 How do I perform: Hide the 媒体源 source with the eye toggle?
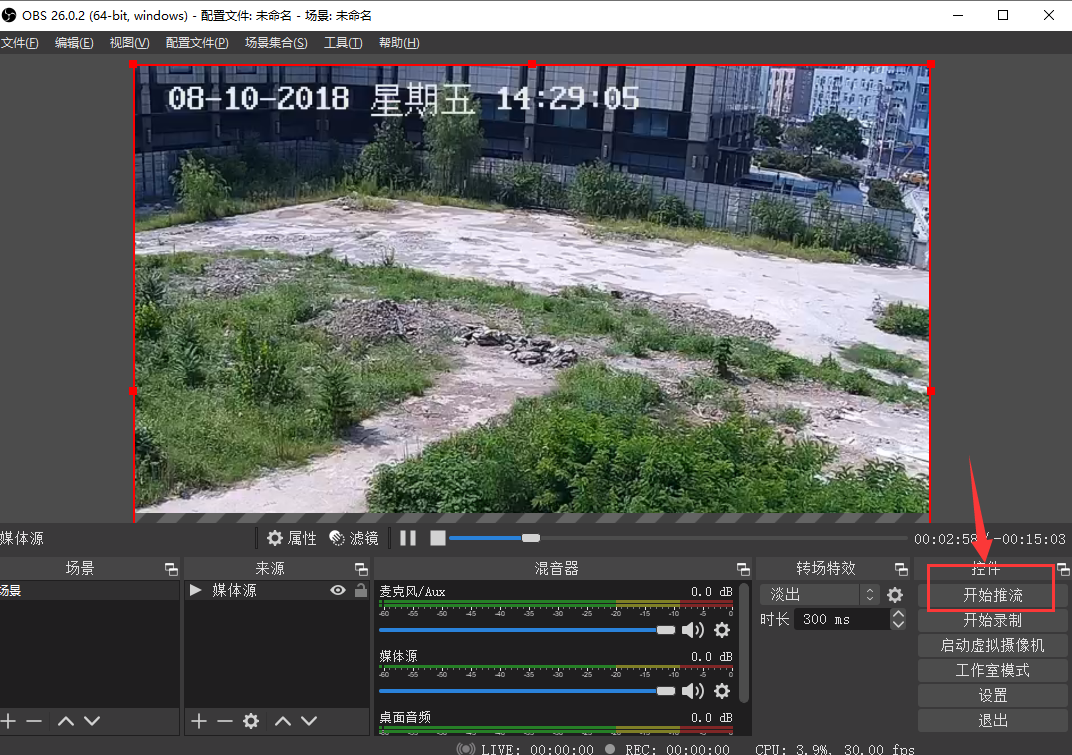(x=338, y=590)
